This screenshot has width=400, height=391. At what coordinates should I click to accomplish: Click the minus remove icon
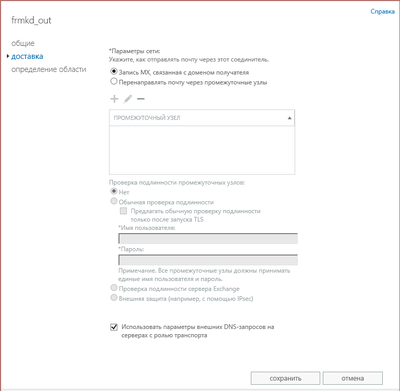(x=141, y=99)
